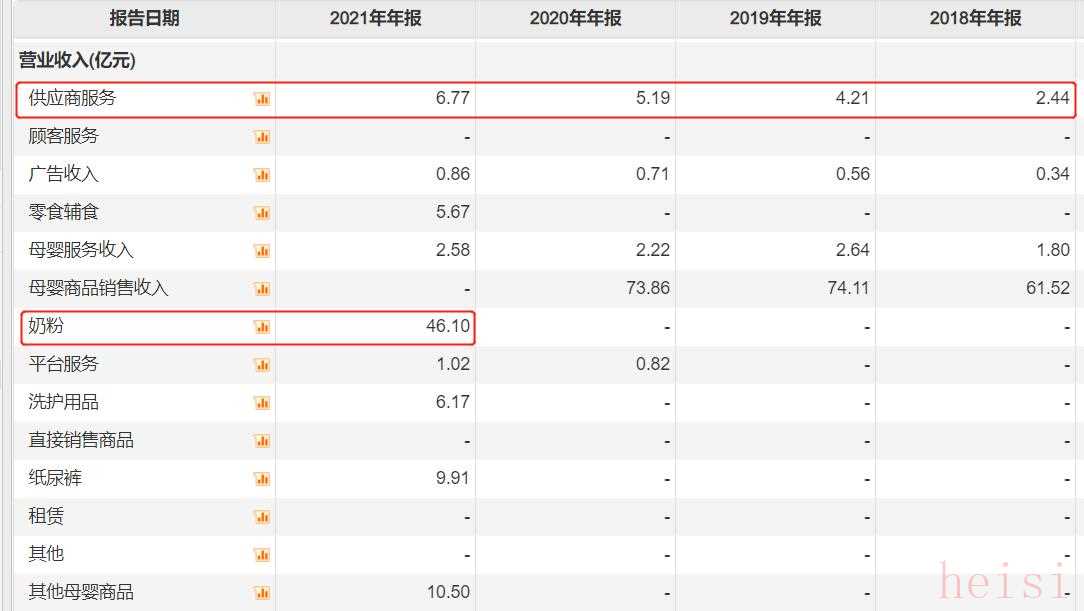Select the 0.34 advertising income value
The image size is (1084, 611).
point(1052,174)
